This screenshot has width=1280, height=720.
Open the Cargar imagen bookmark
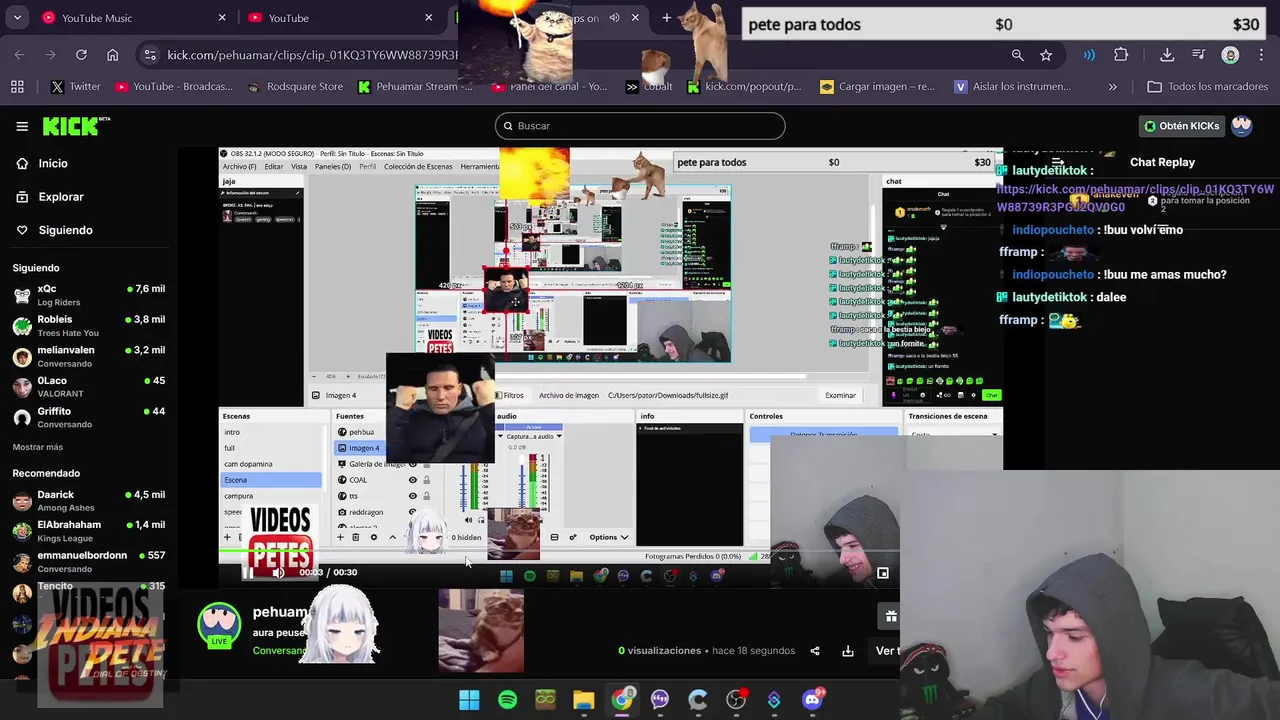pos(877,87)
